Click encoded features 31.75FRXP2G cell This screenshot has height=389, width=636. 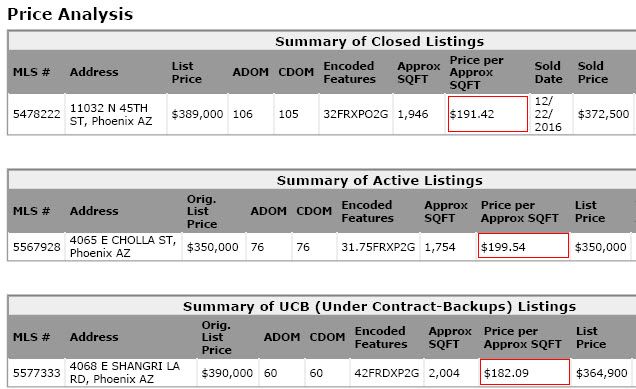[x=378, y=247]
